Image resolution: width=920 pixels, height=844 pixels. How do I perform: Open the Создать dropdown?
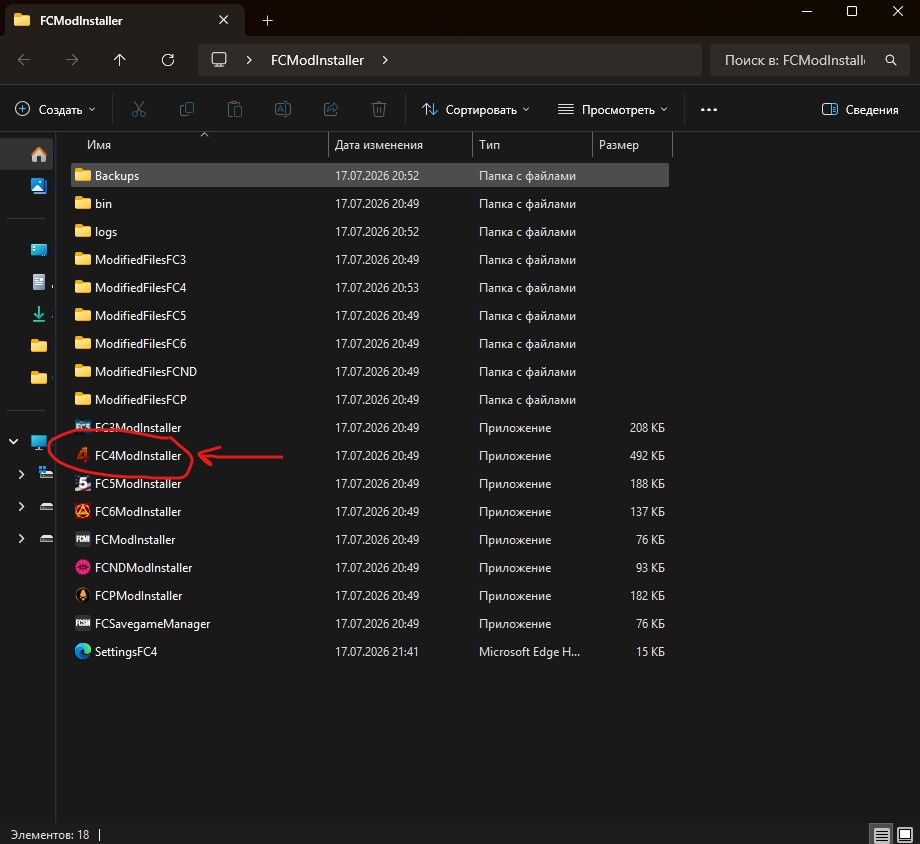coord(55,110)
